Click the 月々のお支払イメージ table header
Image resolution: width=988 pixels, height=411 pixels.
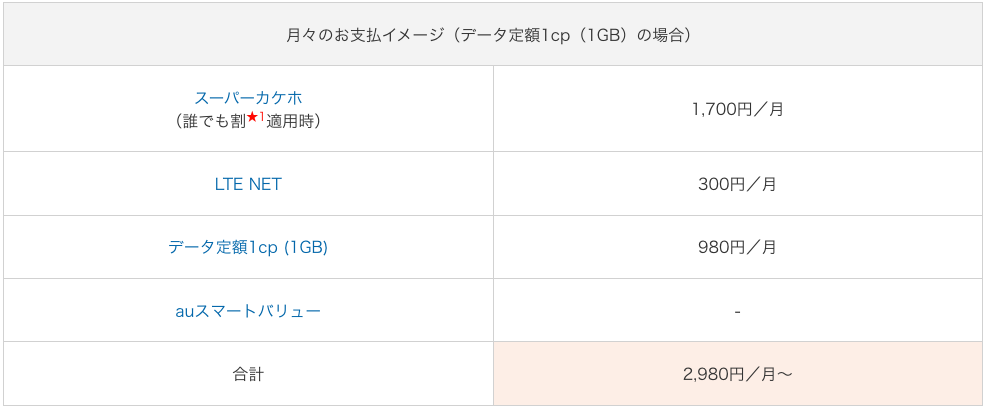[x=493, y=35]
